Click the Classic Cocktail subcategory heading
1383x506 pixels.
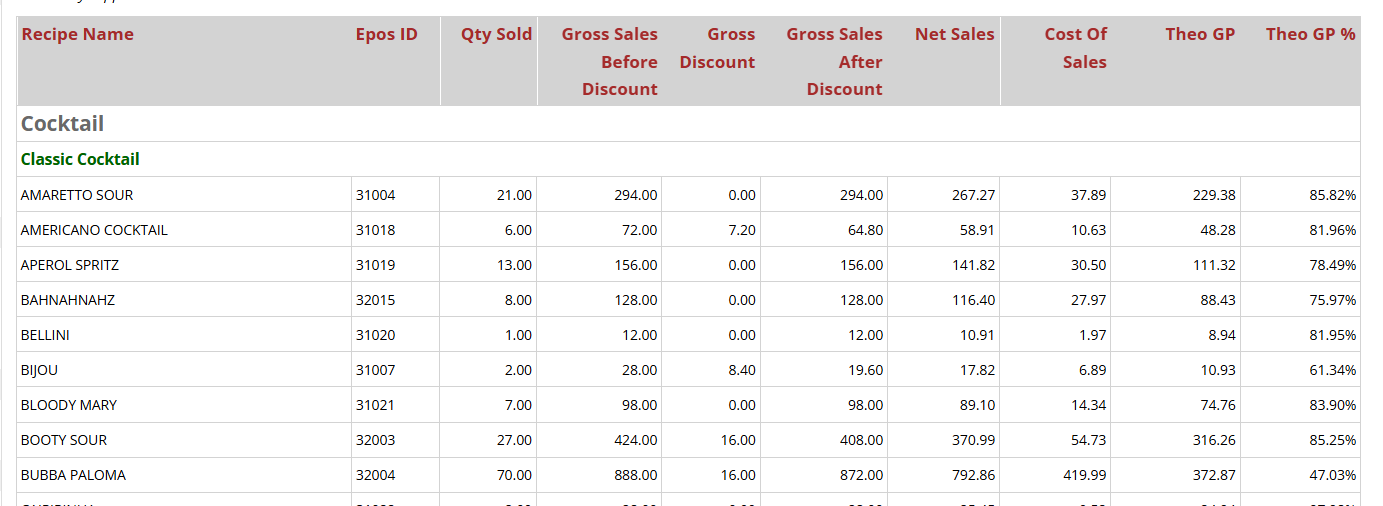(x=80, y=160)
